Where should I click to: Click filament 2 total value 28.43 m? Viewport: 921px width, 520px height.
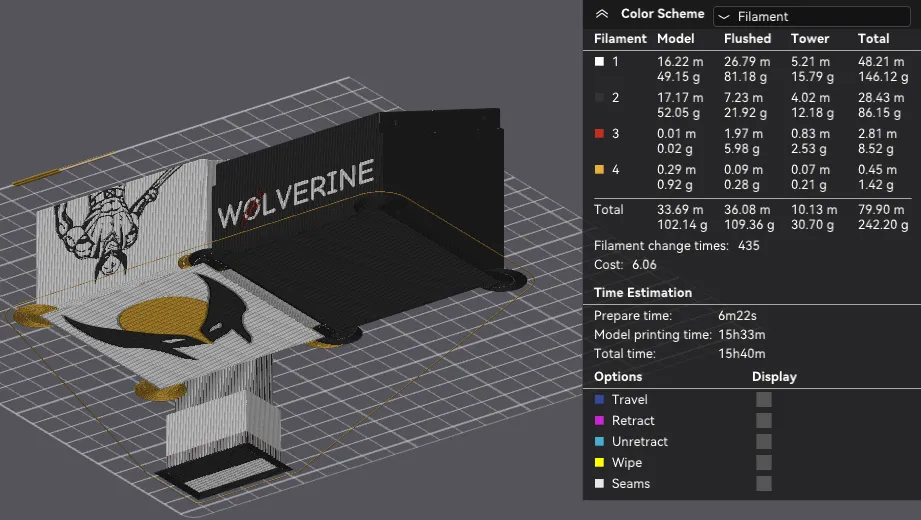coord(880,98)
